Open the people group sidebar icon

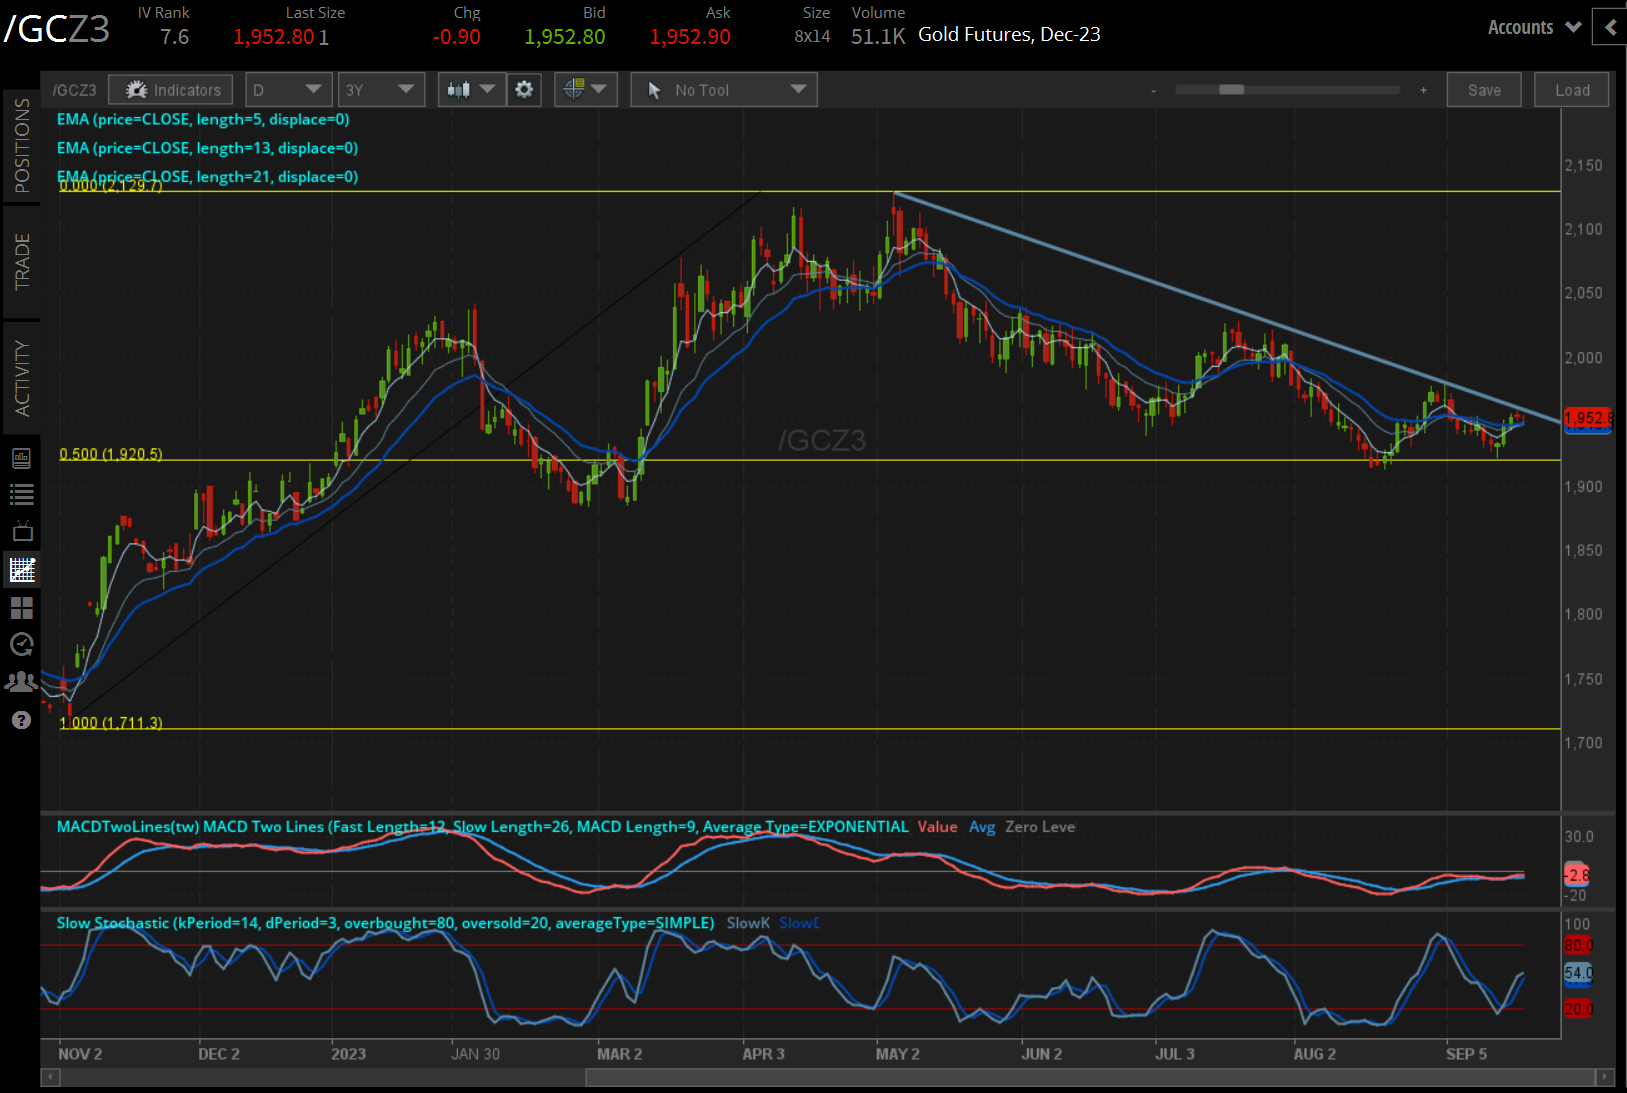(x=21, y=682)
